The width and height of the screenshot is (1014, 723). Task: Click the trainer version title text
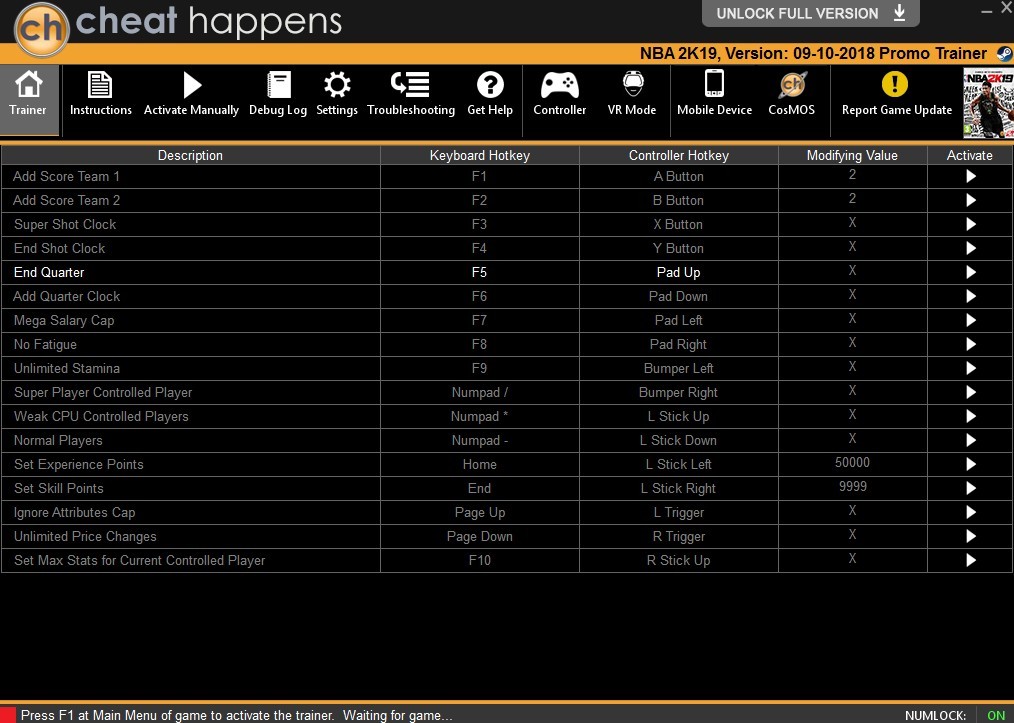coord(814,54)
